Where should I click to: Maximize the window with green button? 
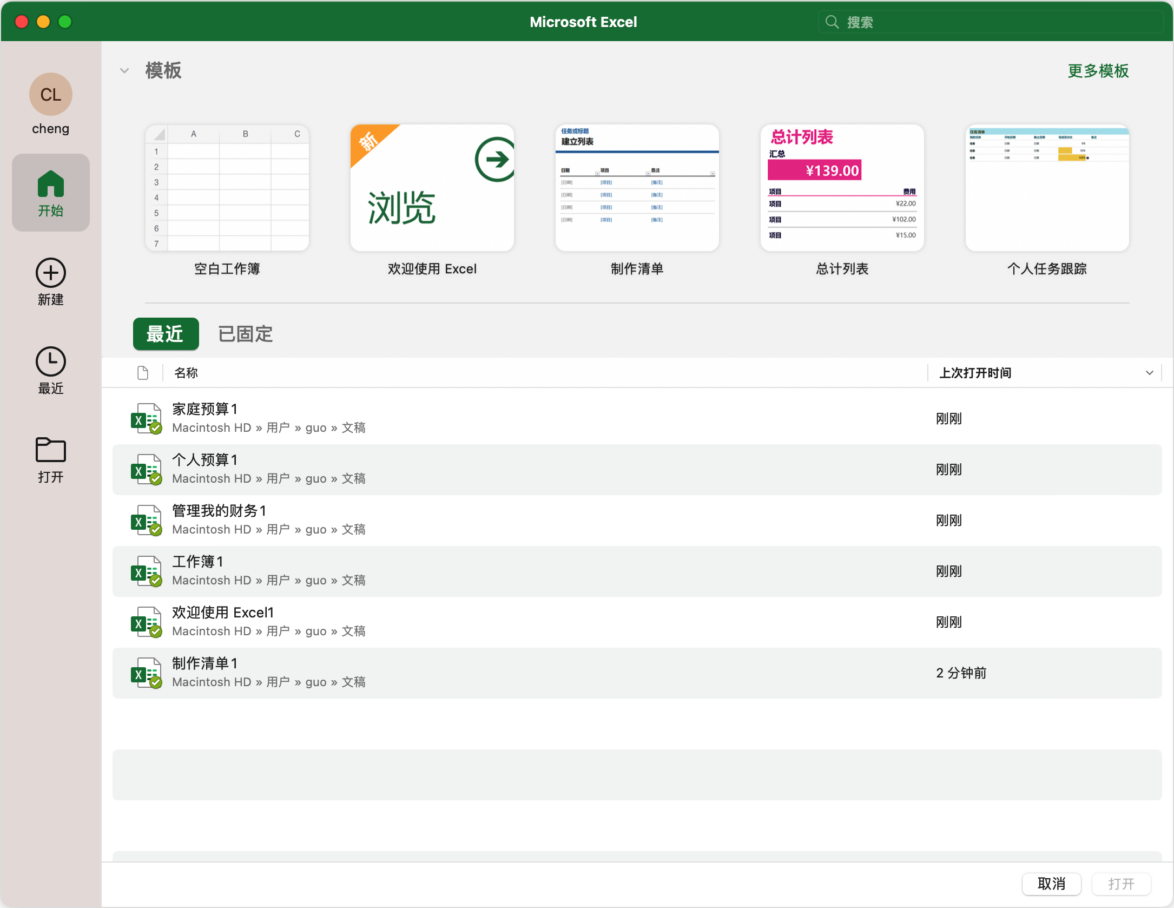(65, 22)
